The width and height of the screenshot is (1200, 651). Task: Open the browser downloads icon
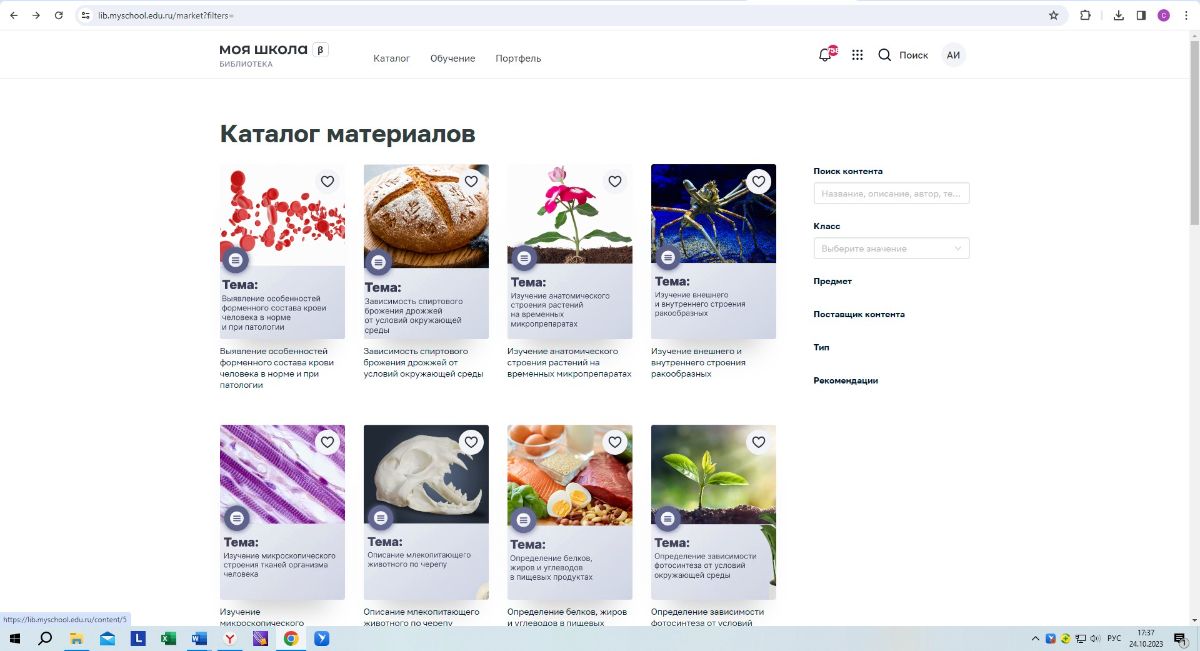point(1118,15)
